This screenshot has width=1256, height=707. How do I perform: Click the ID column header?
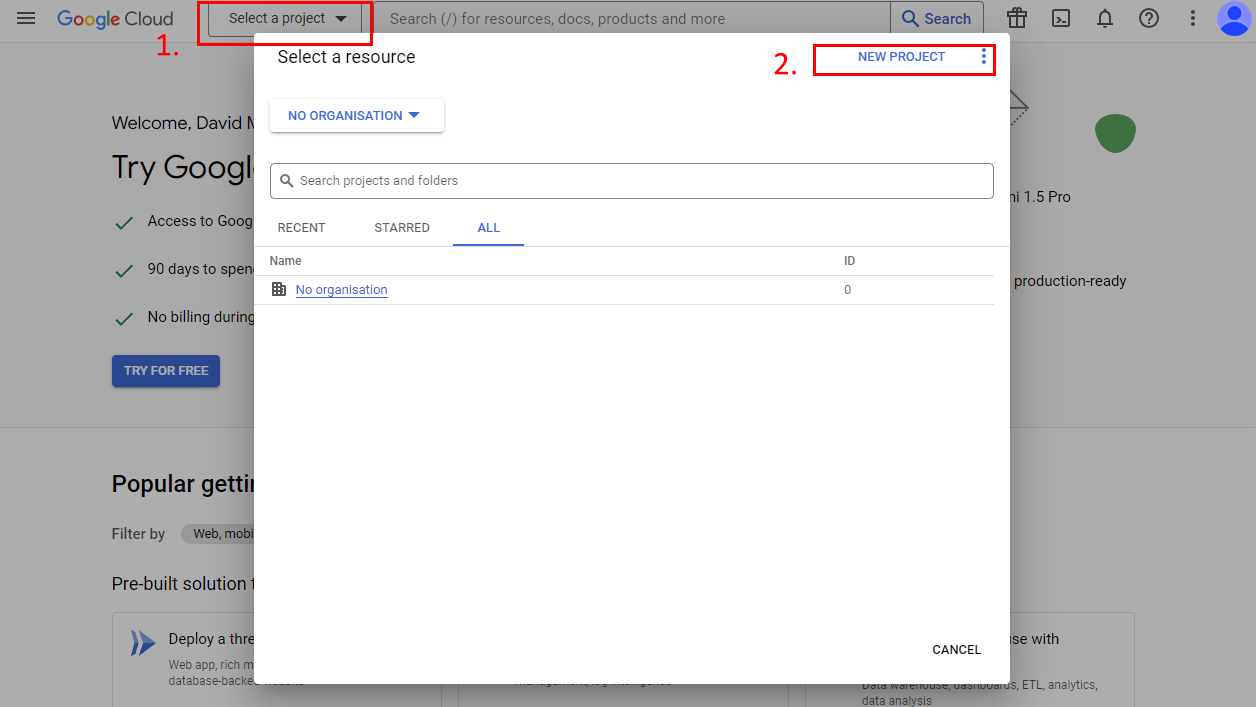coord(849,261)
